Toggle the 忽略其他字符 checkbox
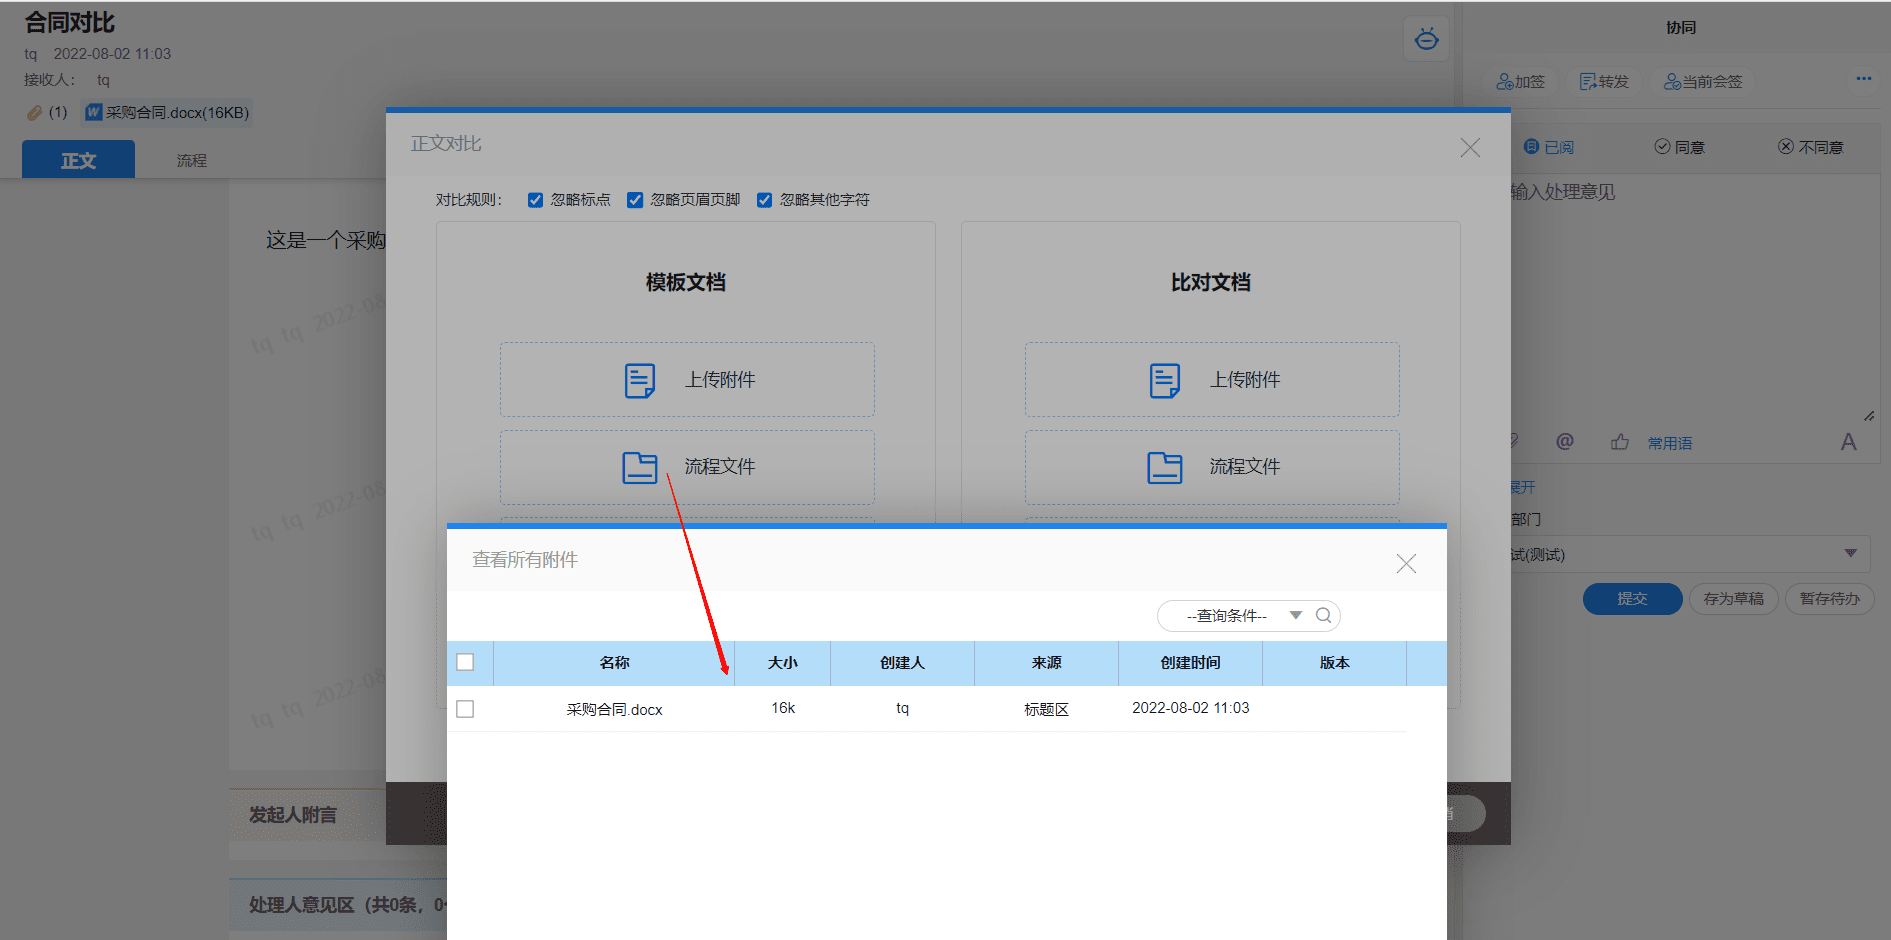Viewport: 1891px width, 940px height. (x=765, y=200)
